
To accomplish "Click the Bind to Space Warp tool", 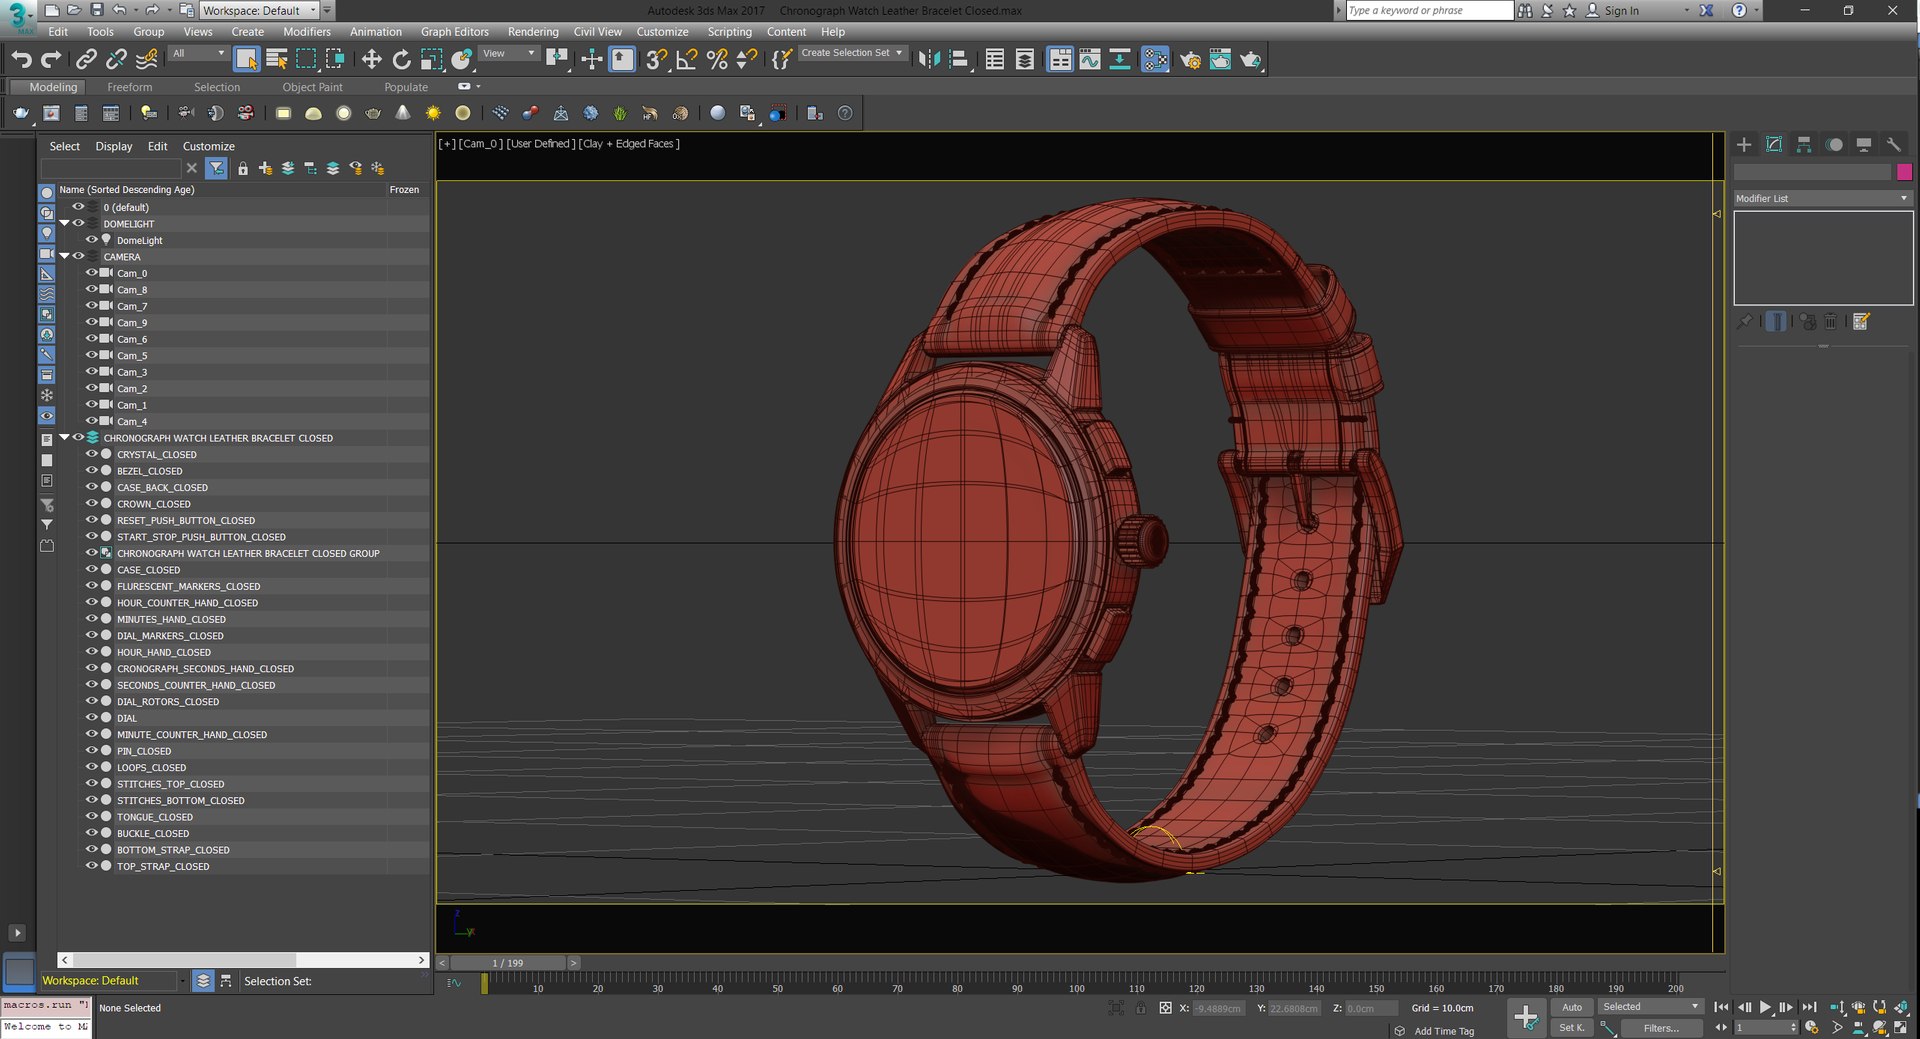I will [147, 60].
